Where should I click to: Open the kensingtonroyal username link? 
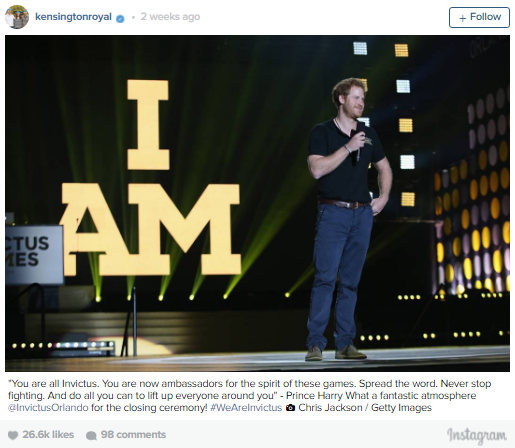[x=73, y=17]
